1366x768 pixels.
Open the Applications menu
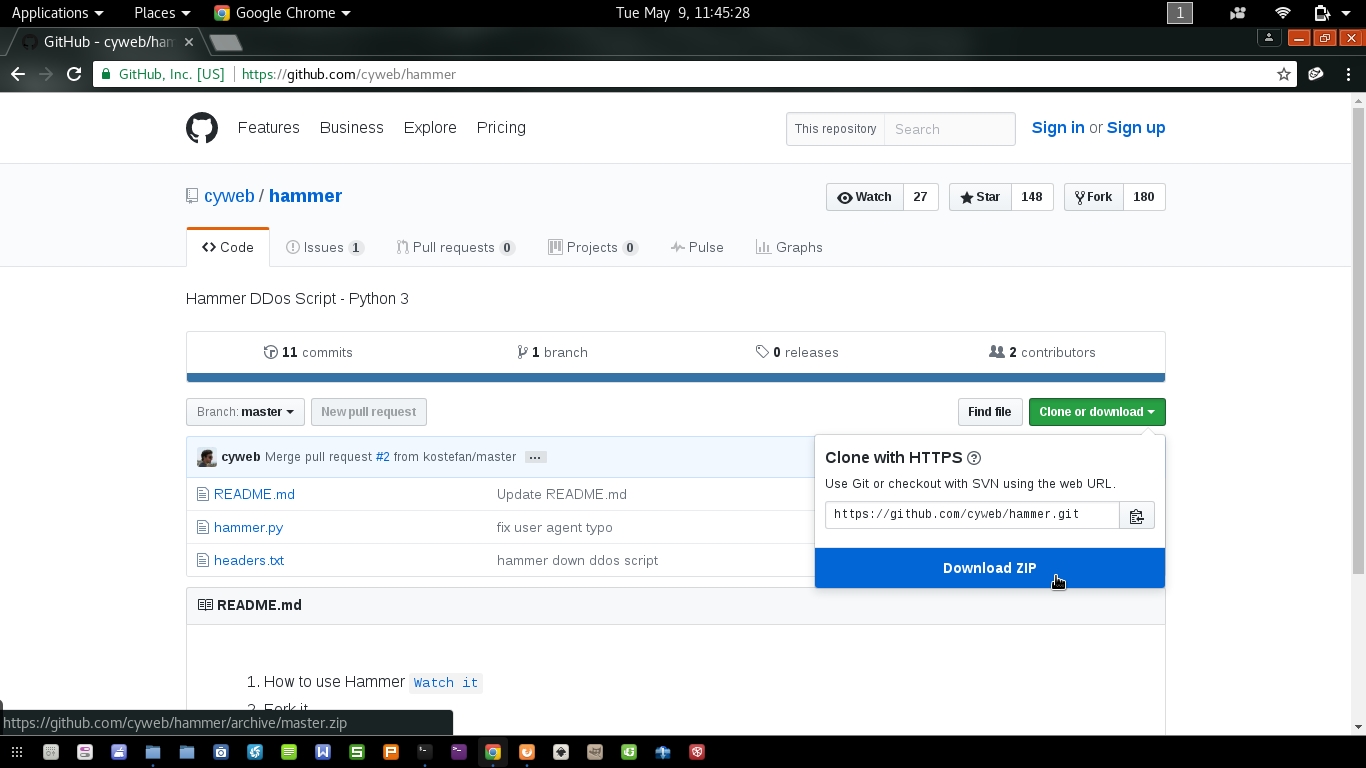click(57, 13)
